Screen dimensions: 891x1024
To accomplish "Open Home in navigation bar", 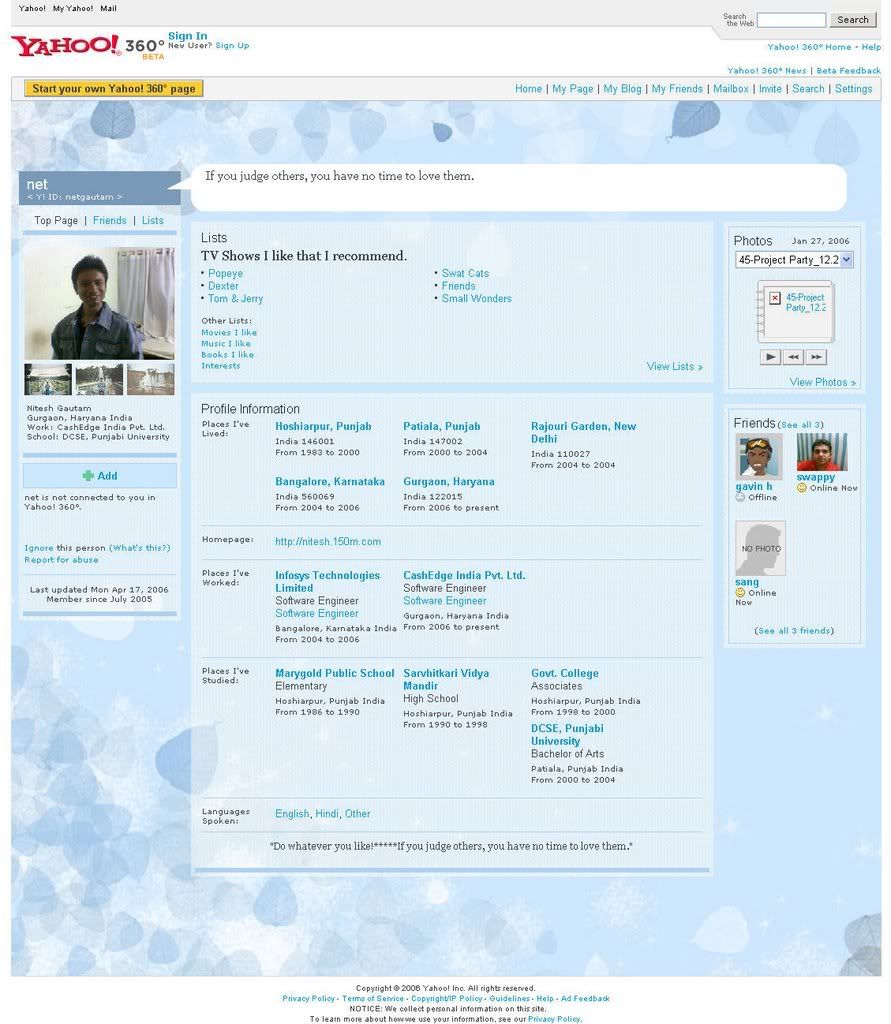I will [528, 89].
